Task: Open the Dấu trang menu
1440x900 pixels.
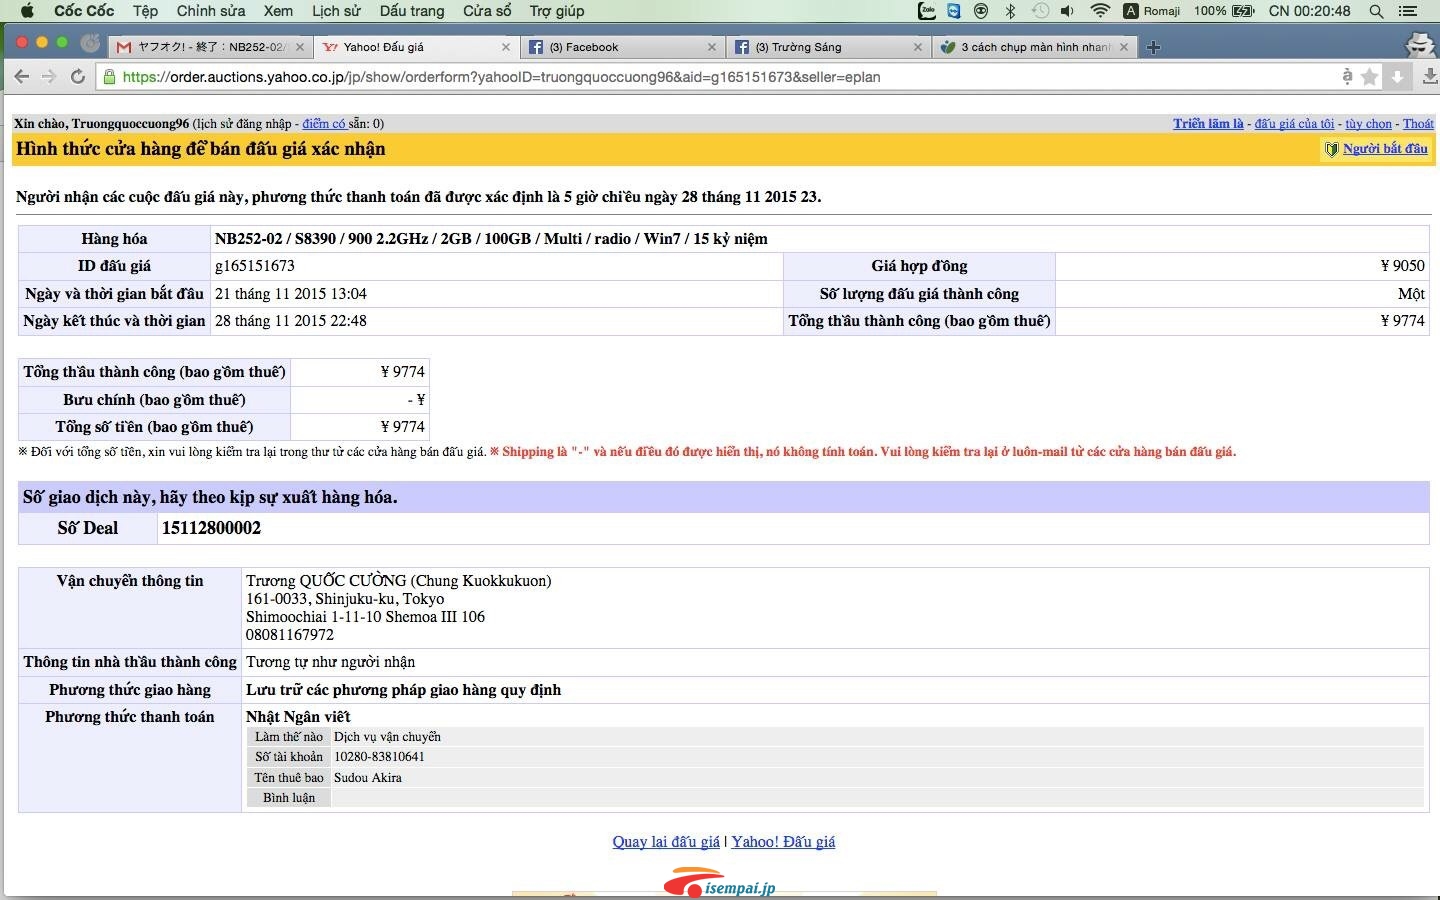Action: (412, 11)
